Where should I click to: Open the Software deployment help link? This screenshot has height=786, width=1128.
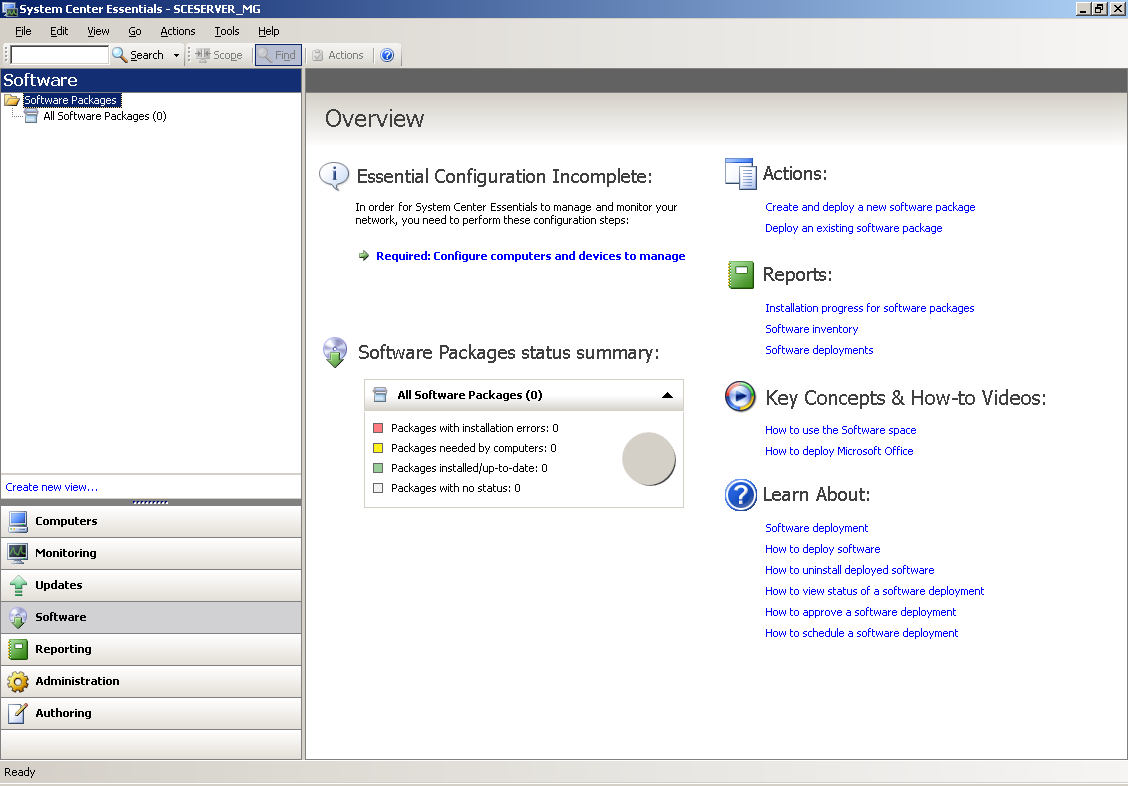tap(817, 528)
